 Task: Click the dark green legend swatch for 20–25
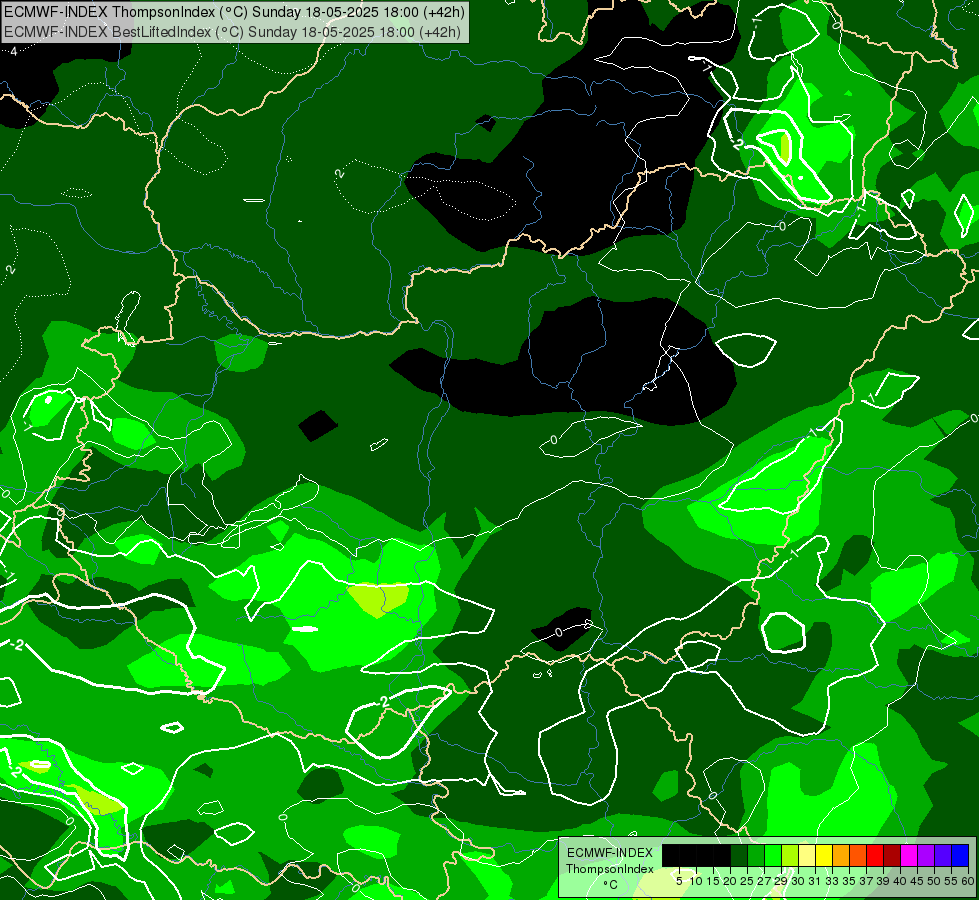[x=739, y=855]
